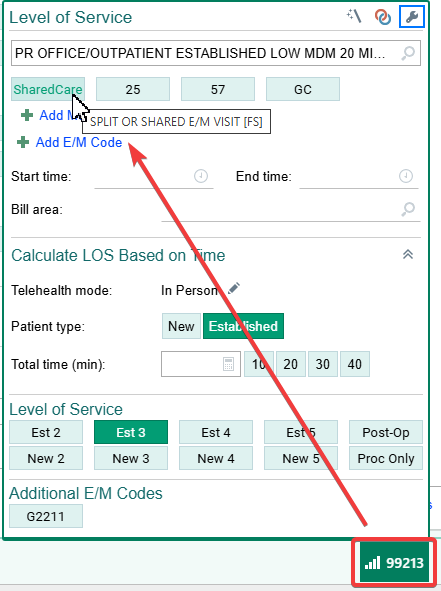Select Est 4 level of service
The width and height of the screenshot is (441, 591).
[x=216, y=432]
